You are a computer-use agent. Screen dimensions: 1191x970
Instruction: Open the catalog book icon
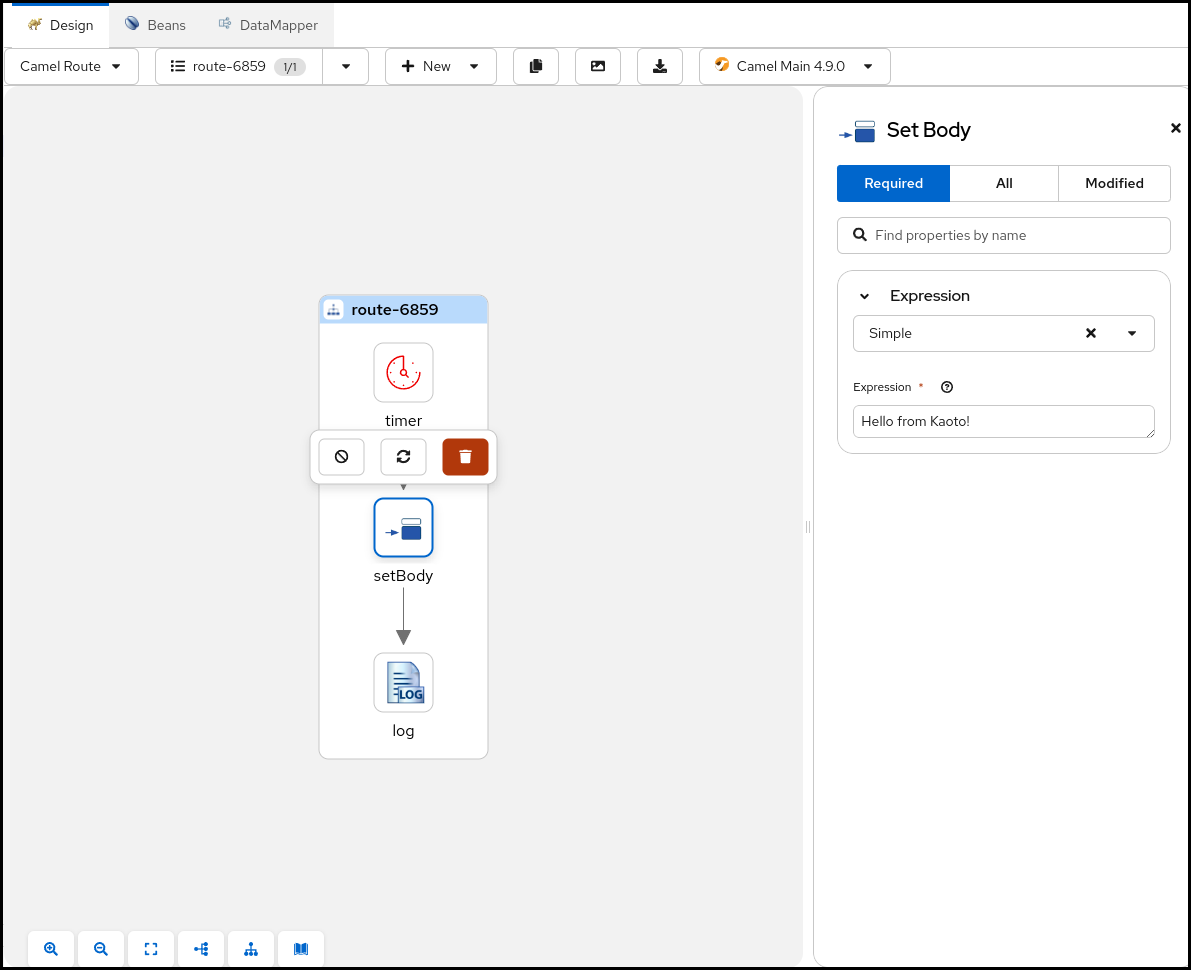tap(301, 949)
